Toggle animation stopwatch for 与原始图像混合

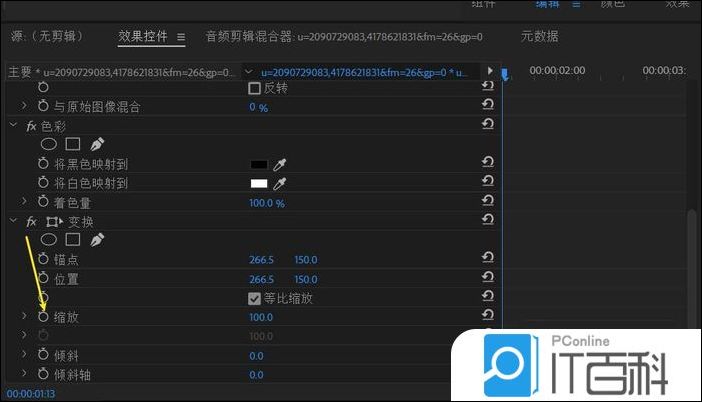tap(43, 106)
